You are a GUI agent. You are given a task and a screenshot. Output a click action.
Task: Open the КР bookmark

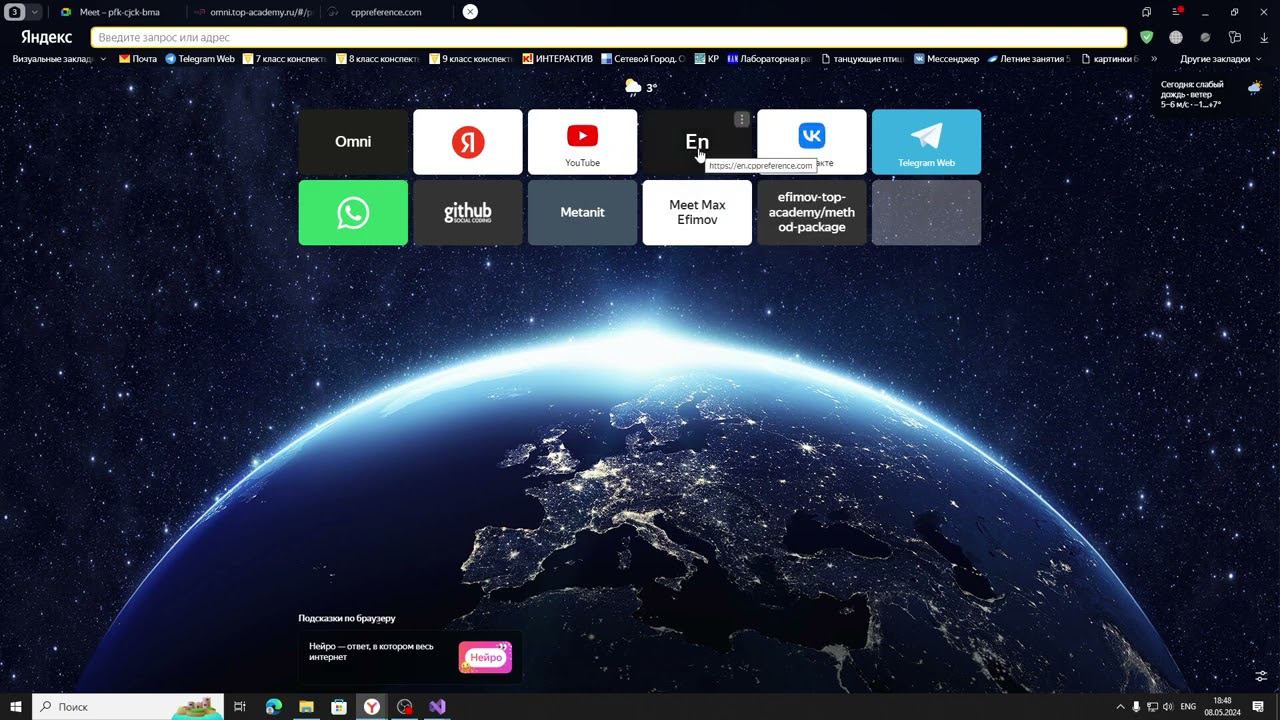pos(706,59)
